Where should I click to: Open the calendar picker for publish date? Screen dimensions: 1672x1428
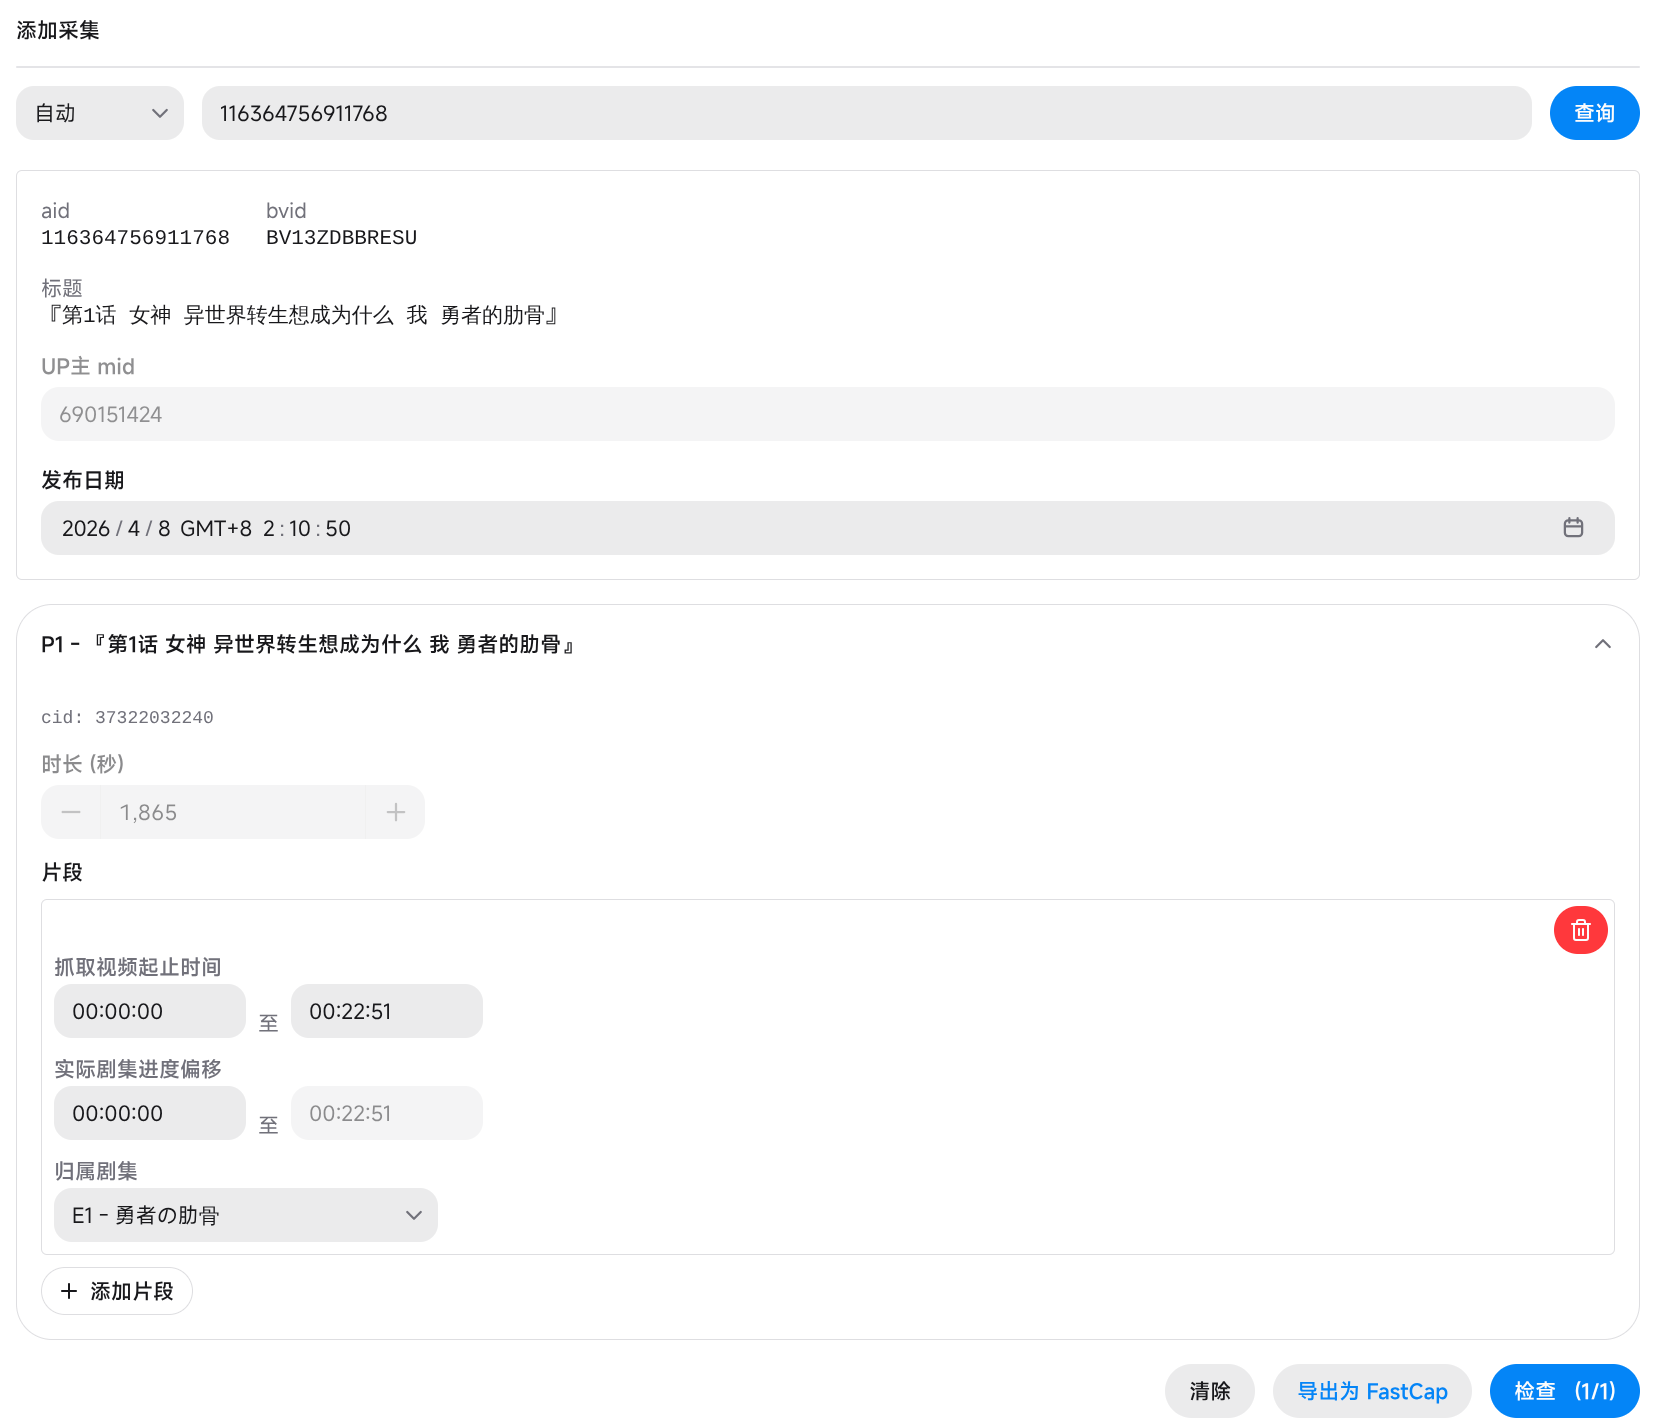click(1573, 528)
